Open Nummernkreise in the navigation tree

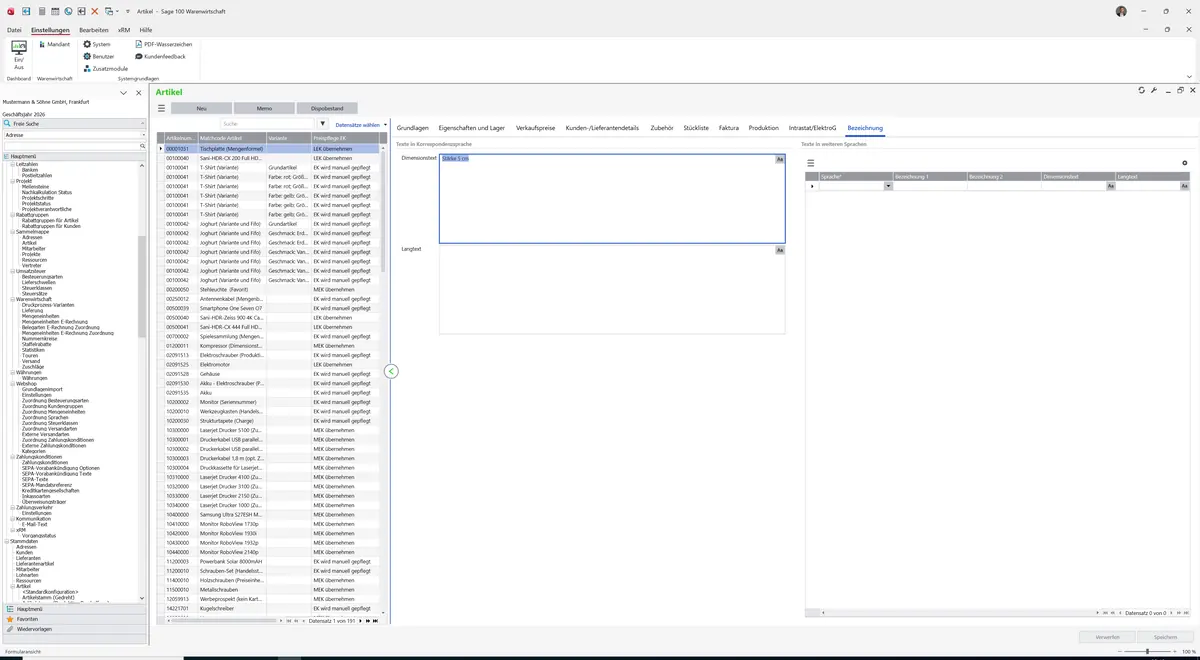pos(42,338)
